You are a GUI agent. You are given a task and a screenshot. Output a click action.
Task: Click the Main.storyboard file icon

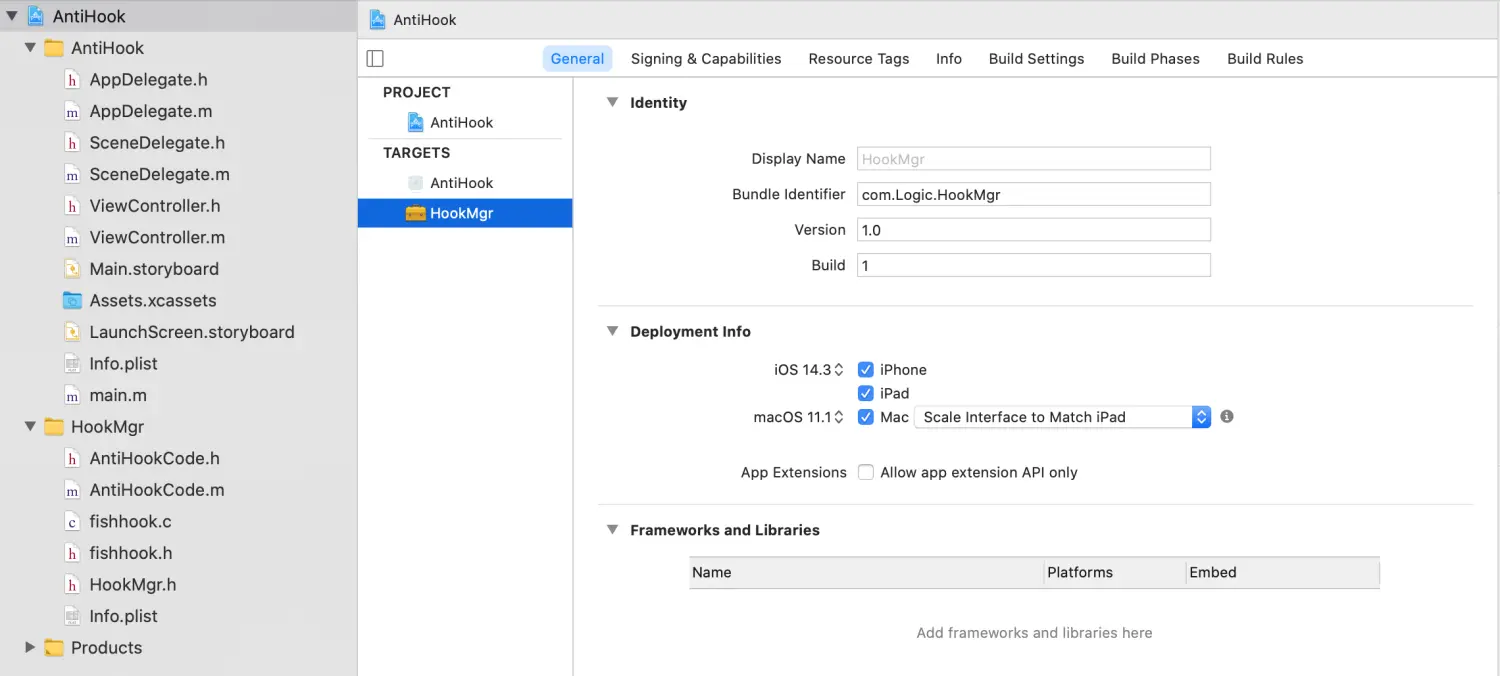point(72,269)
